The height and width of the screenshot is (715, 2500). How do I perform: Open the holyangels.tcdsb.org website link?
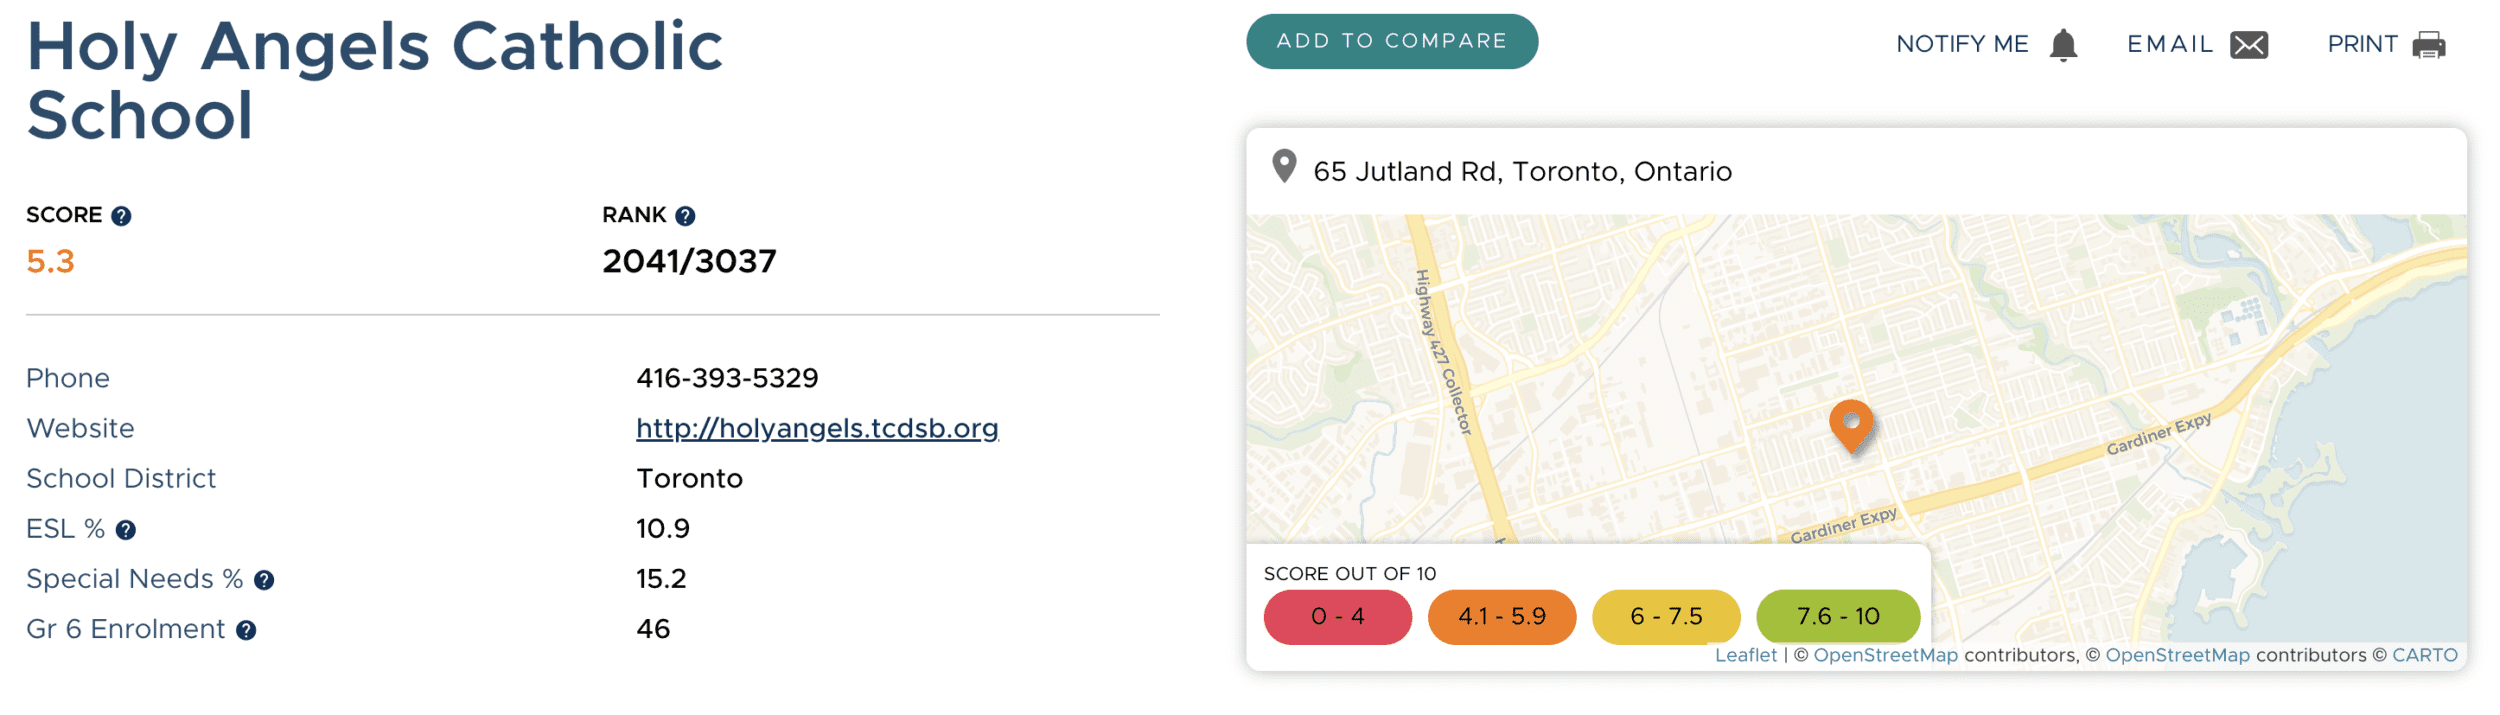817,429
